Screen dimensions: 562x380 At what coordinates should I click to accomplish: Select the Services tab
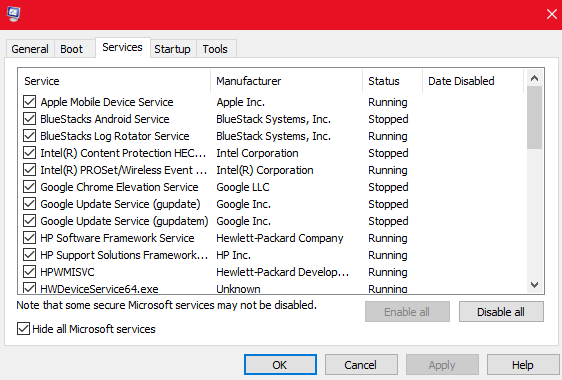coord(122,47)
